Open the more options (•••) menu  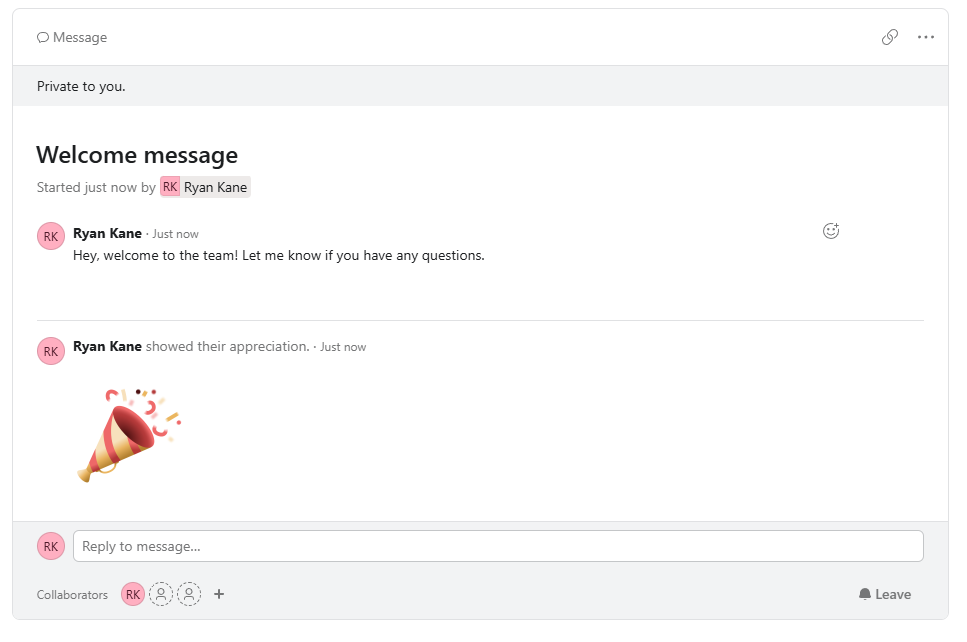[x=924, y=37]
